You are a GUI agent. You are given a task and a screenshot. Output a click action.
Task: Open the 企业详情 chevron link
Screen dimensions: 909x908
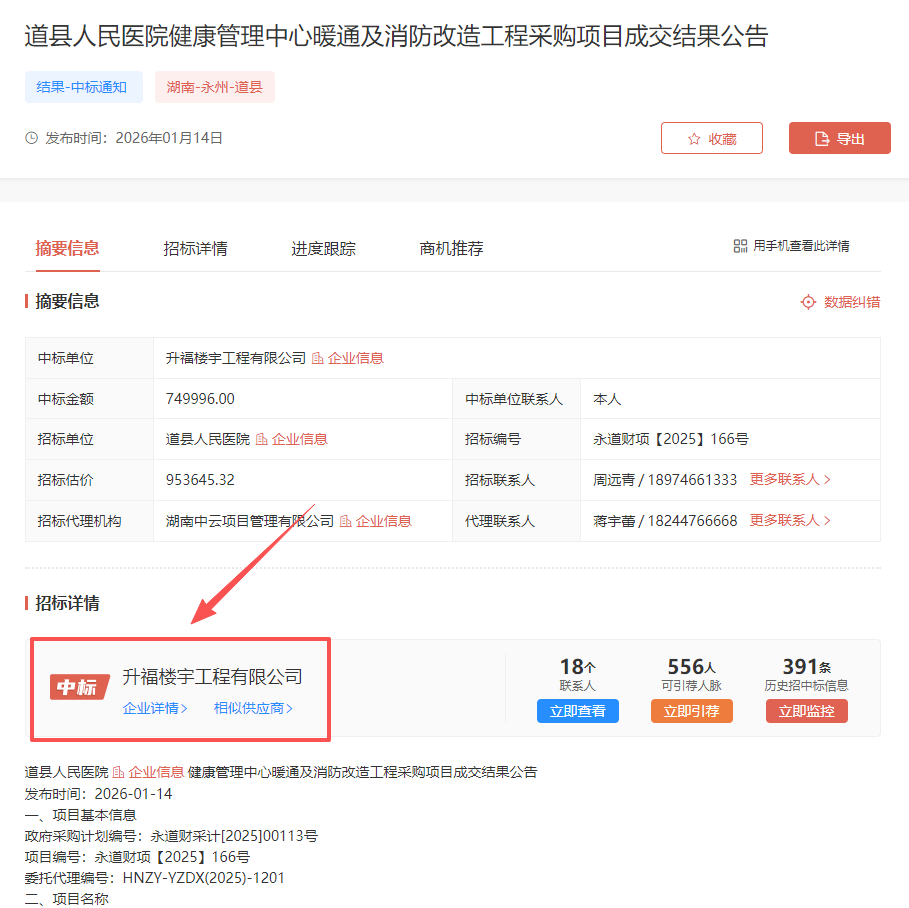pos(155,709)
